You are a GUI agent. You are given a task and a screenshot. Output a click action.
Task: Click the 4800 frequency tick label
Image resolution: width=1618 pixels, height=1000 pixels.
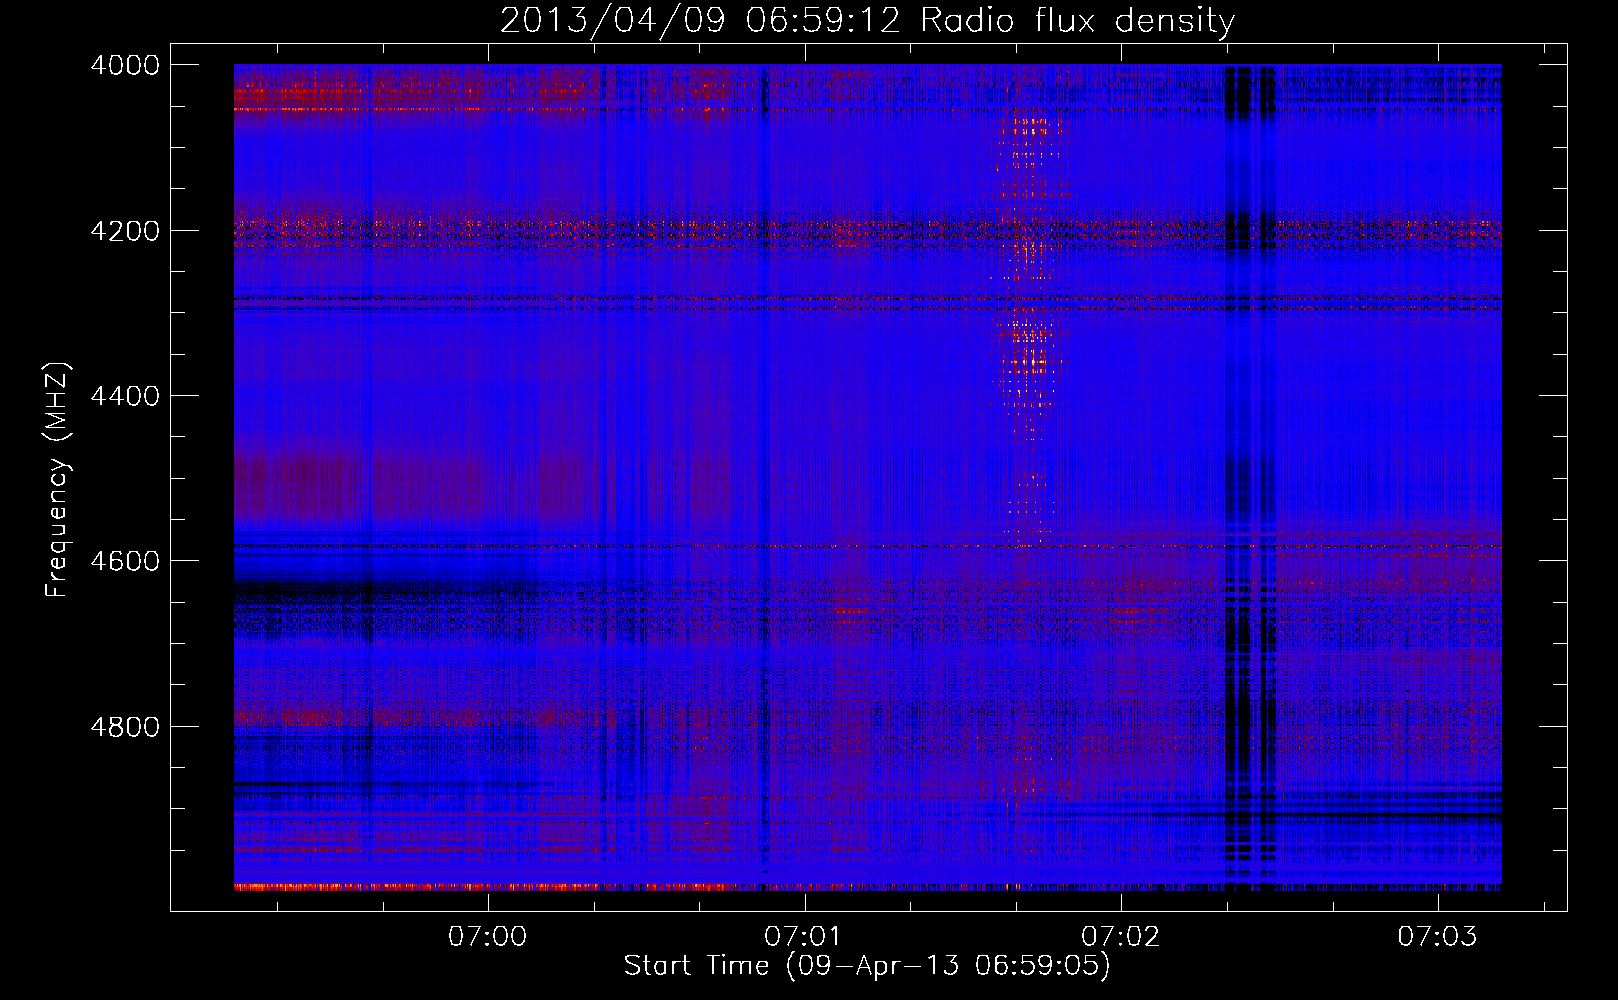click(125, 727)
